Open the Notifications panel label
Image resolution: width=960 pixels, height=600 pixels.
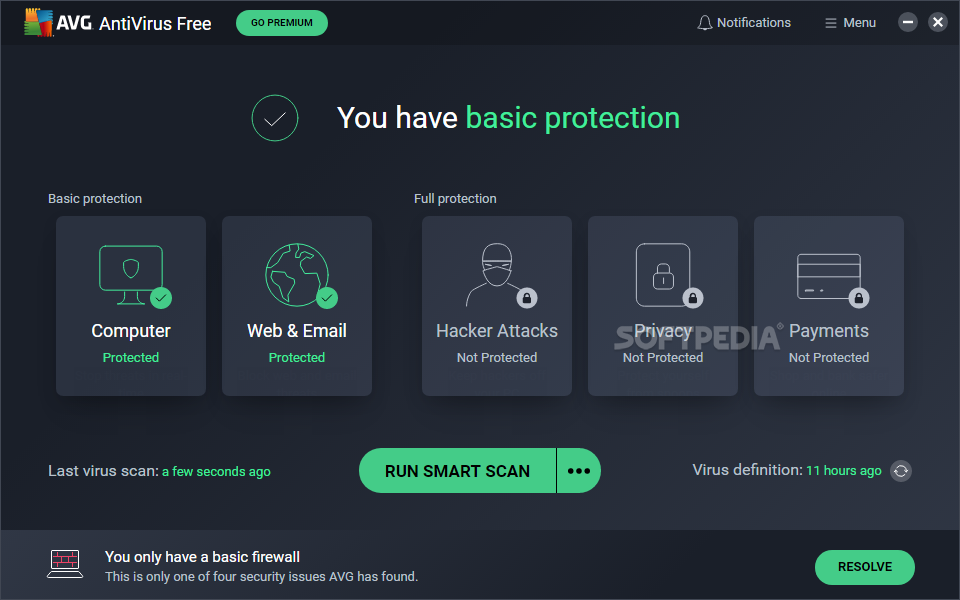click(x=754, y=23)
